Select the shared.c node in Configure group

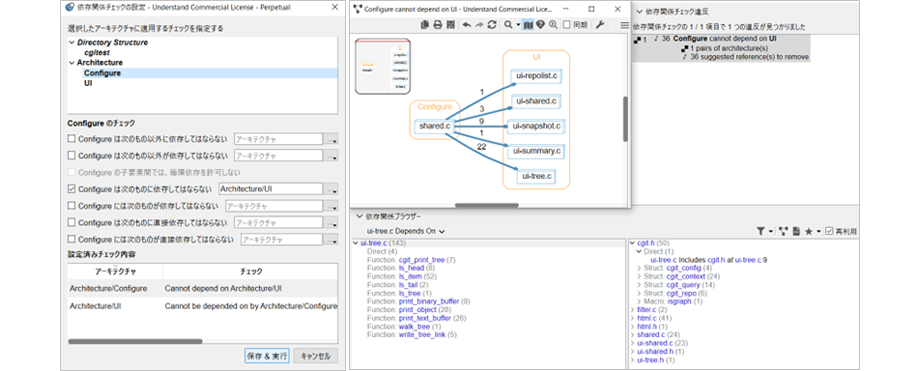pos(435,126)
